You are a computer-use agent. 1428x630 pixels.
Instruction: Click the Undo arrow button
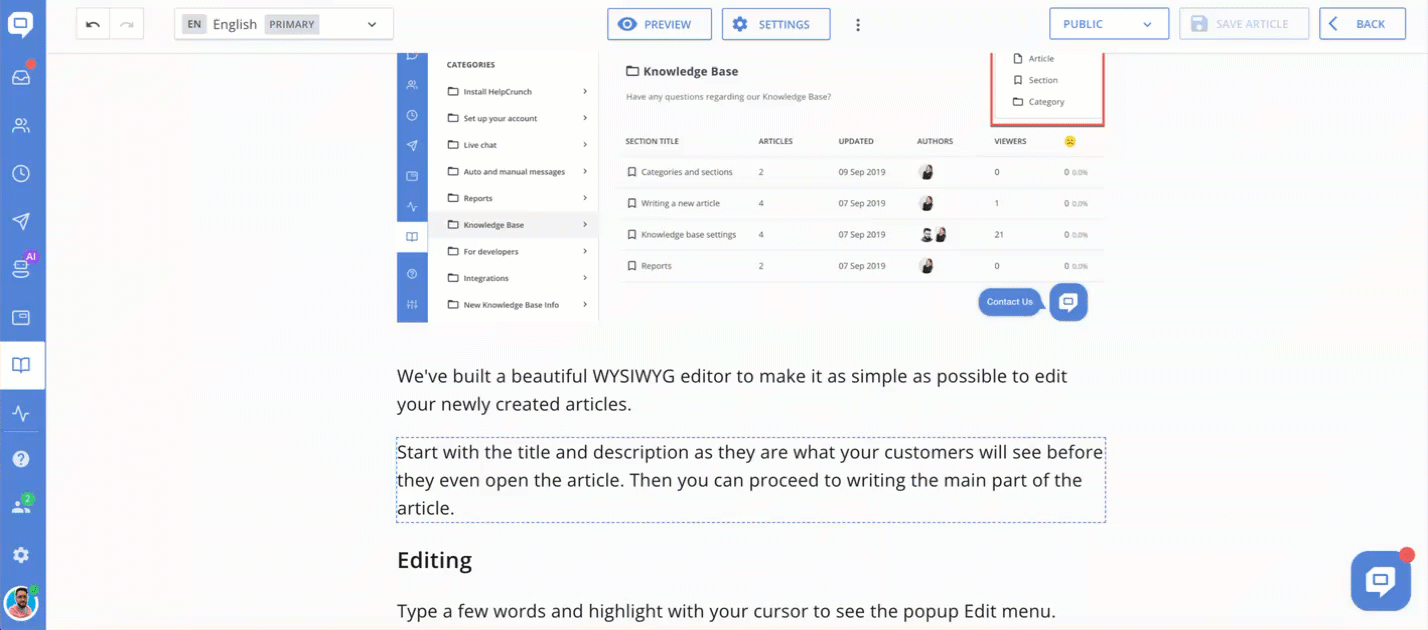(x=93, y=24)
